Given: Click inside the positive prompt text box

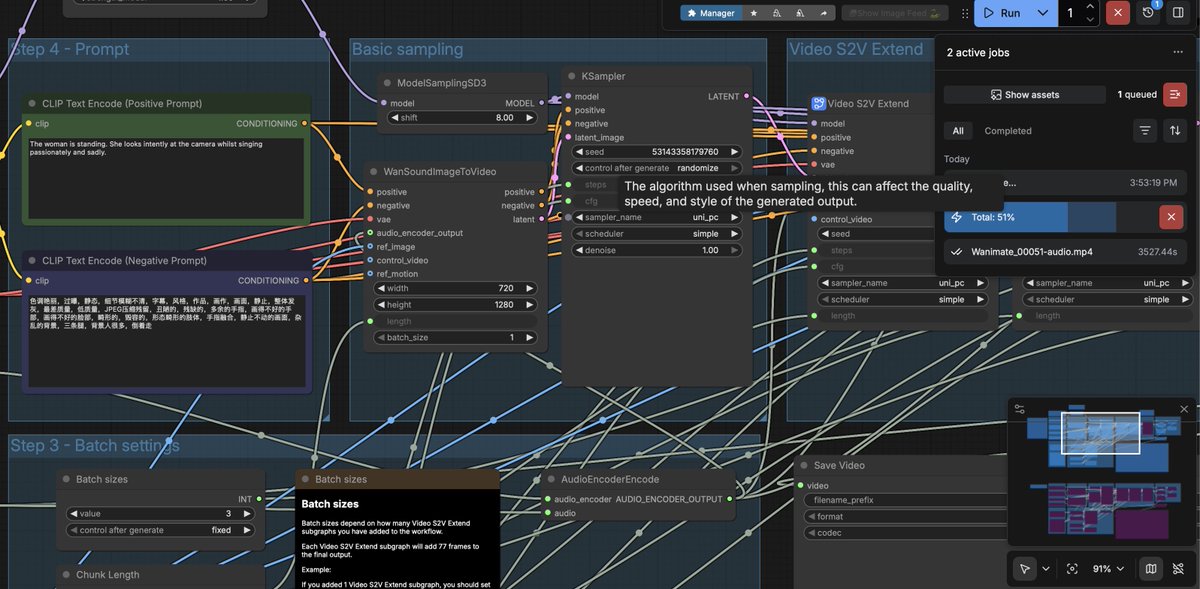Looking at the screenshot, I should (x=166, y=177).
